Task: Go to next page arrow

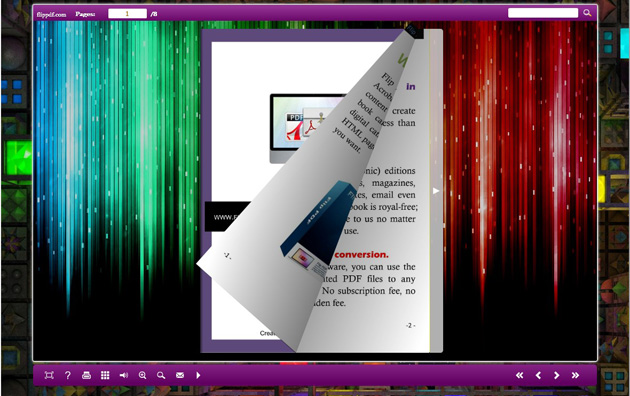Action: [556, 375]
